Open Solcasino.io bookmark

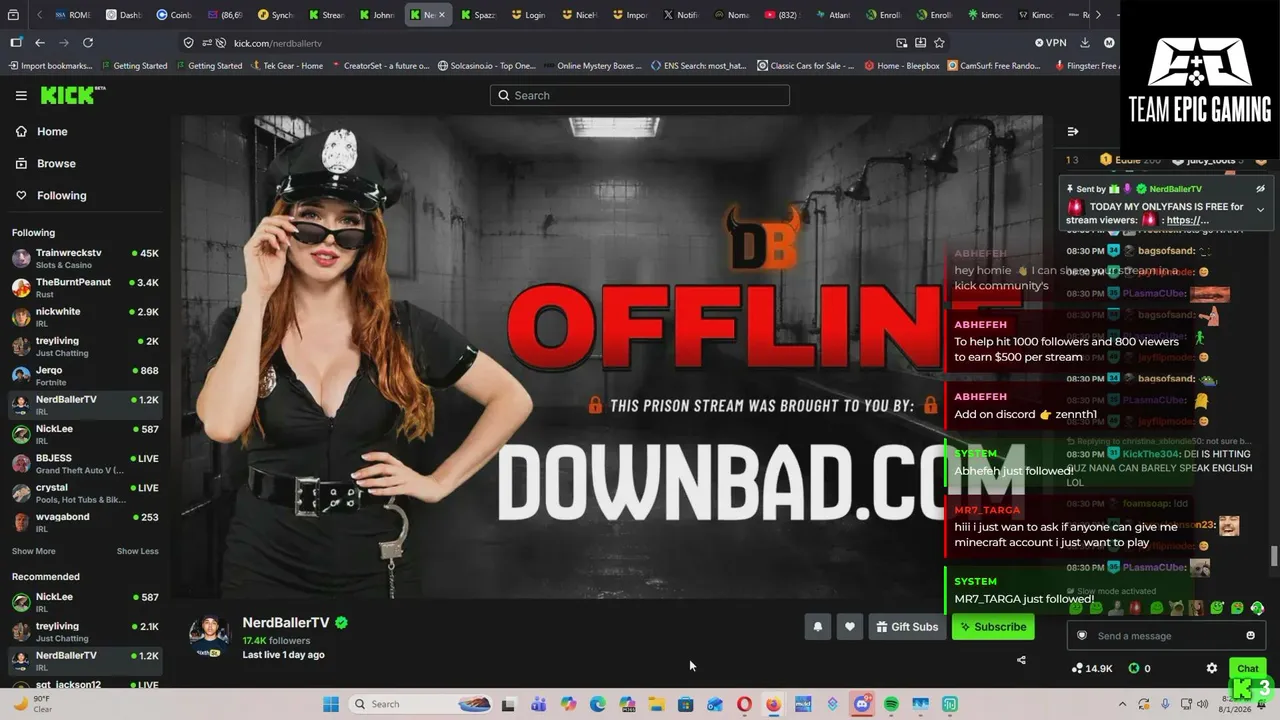tap(486, 66)
